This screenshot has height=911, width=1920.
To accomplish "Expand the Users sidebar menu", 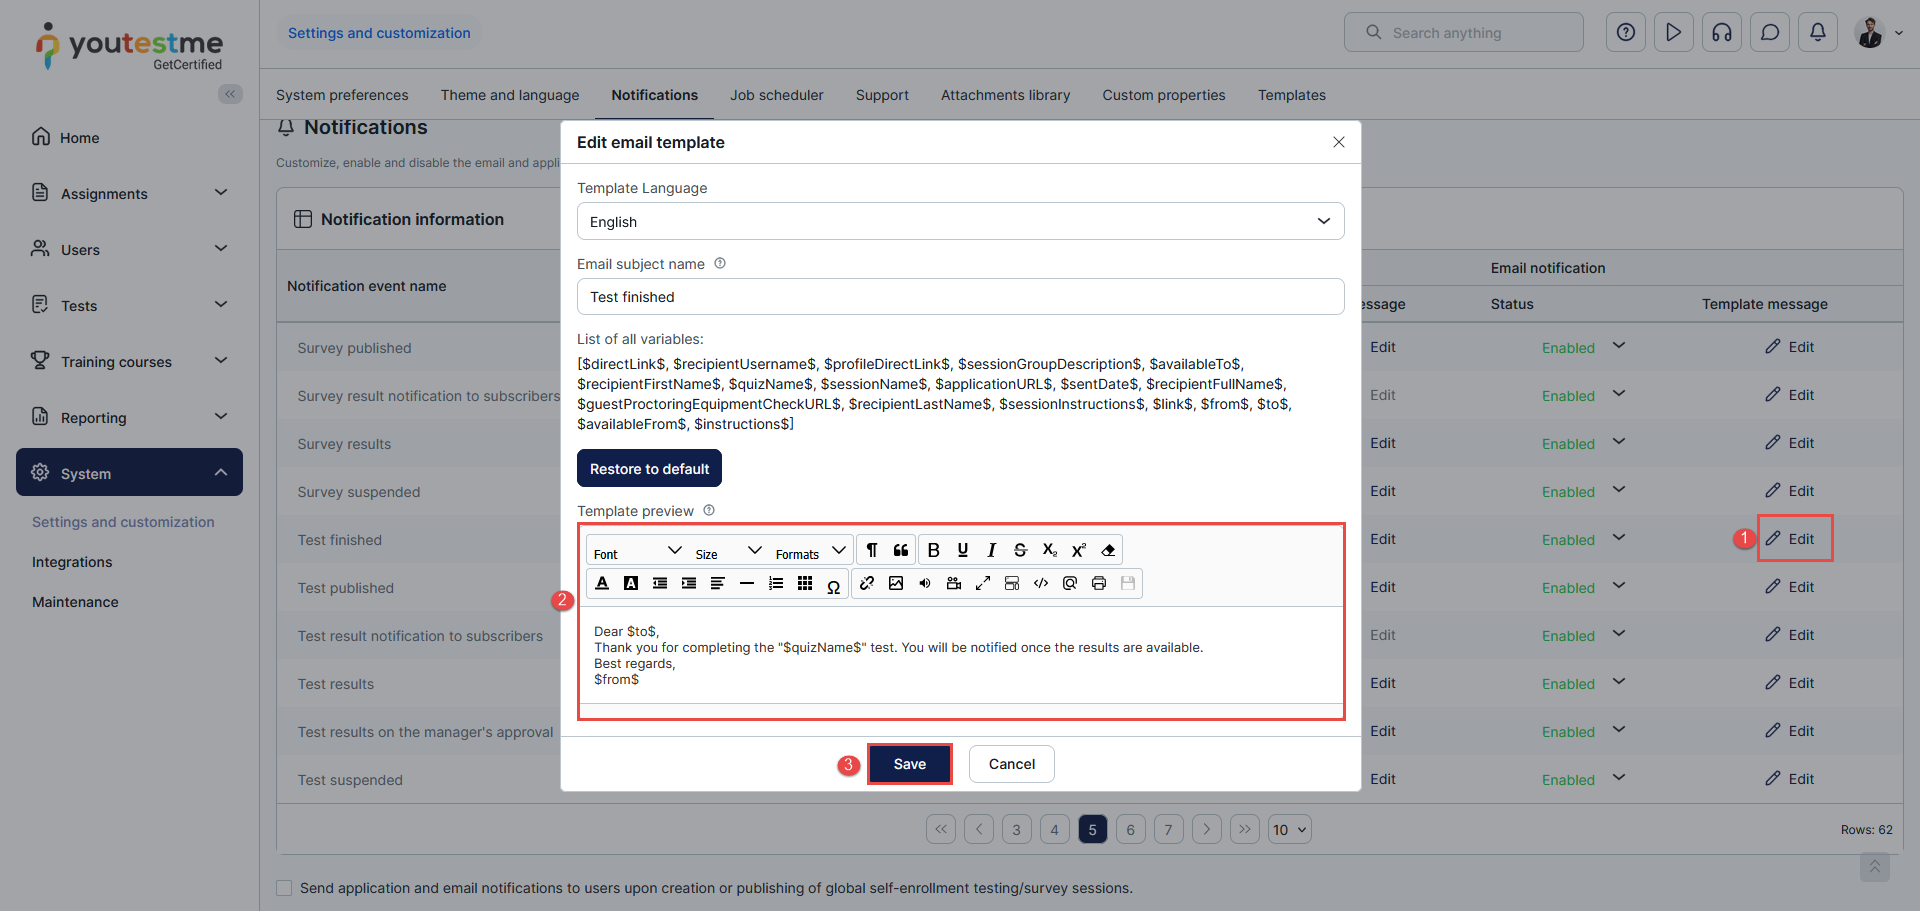I will [130, 249].
